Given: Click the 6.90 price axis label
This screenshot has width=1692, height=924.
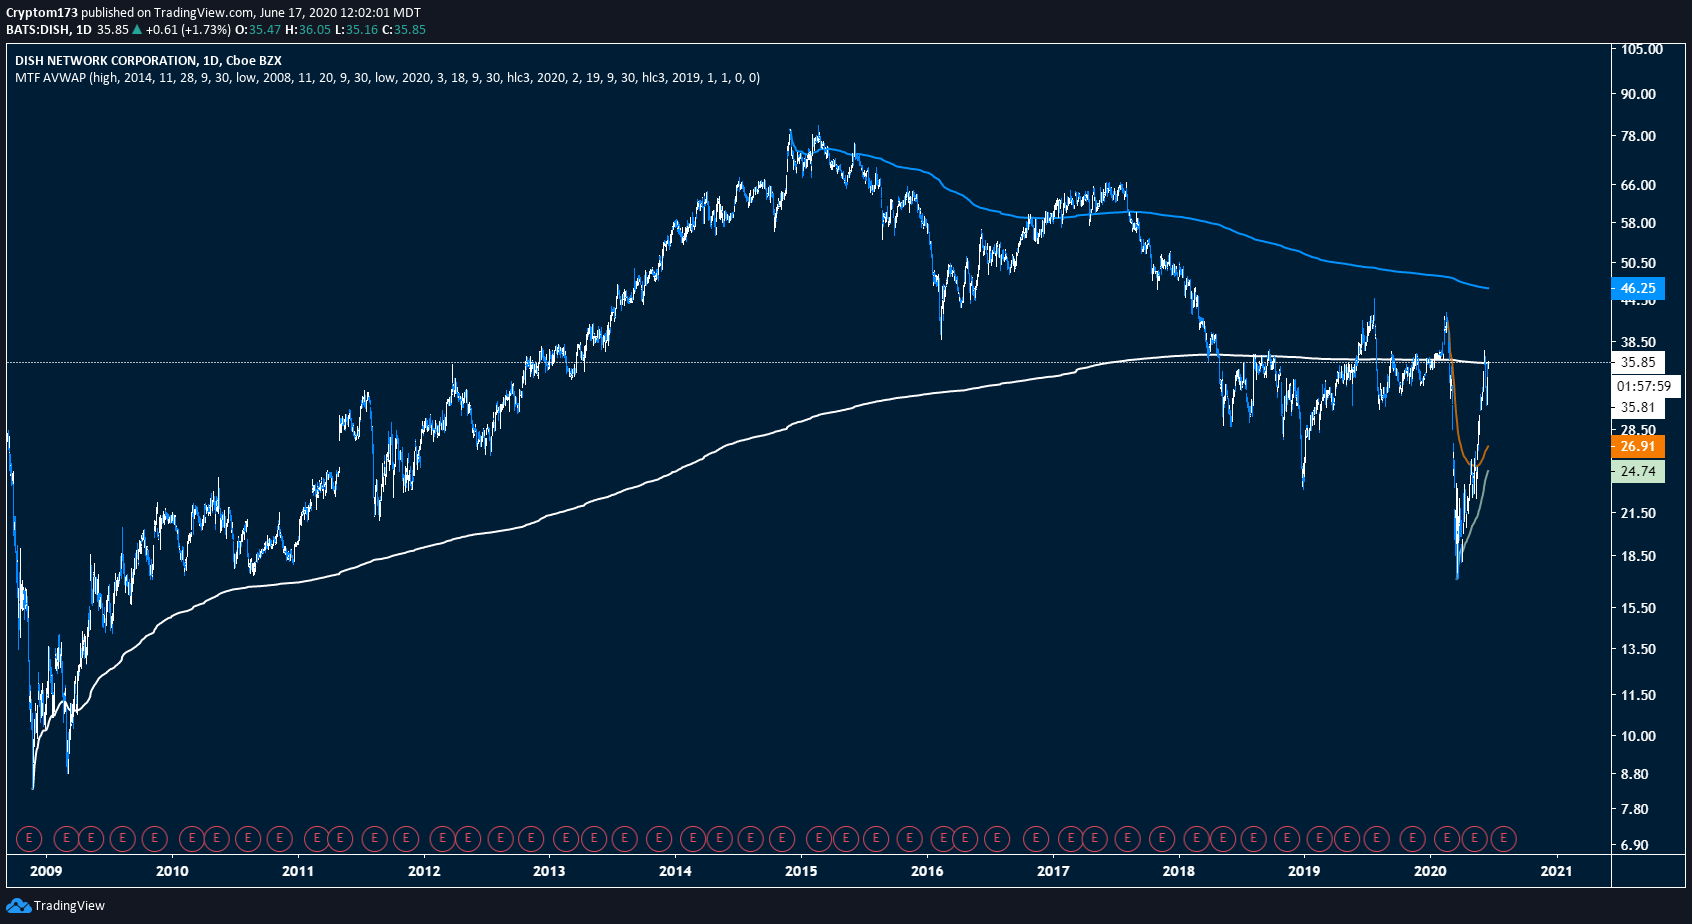Looking at the screenshot, I should (1634, 845).
